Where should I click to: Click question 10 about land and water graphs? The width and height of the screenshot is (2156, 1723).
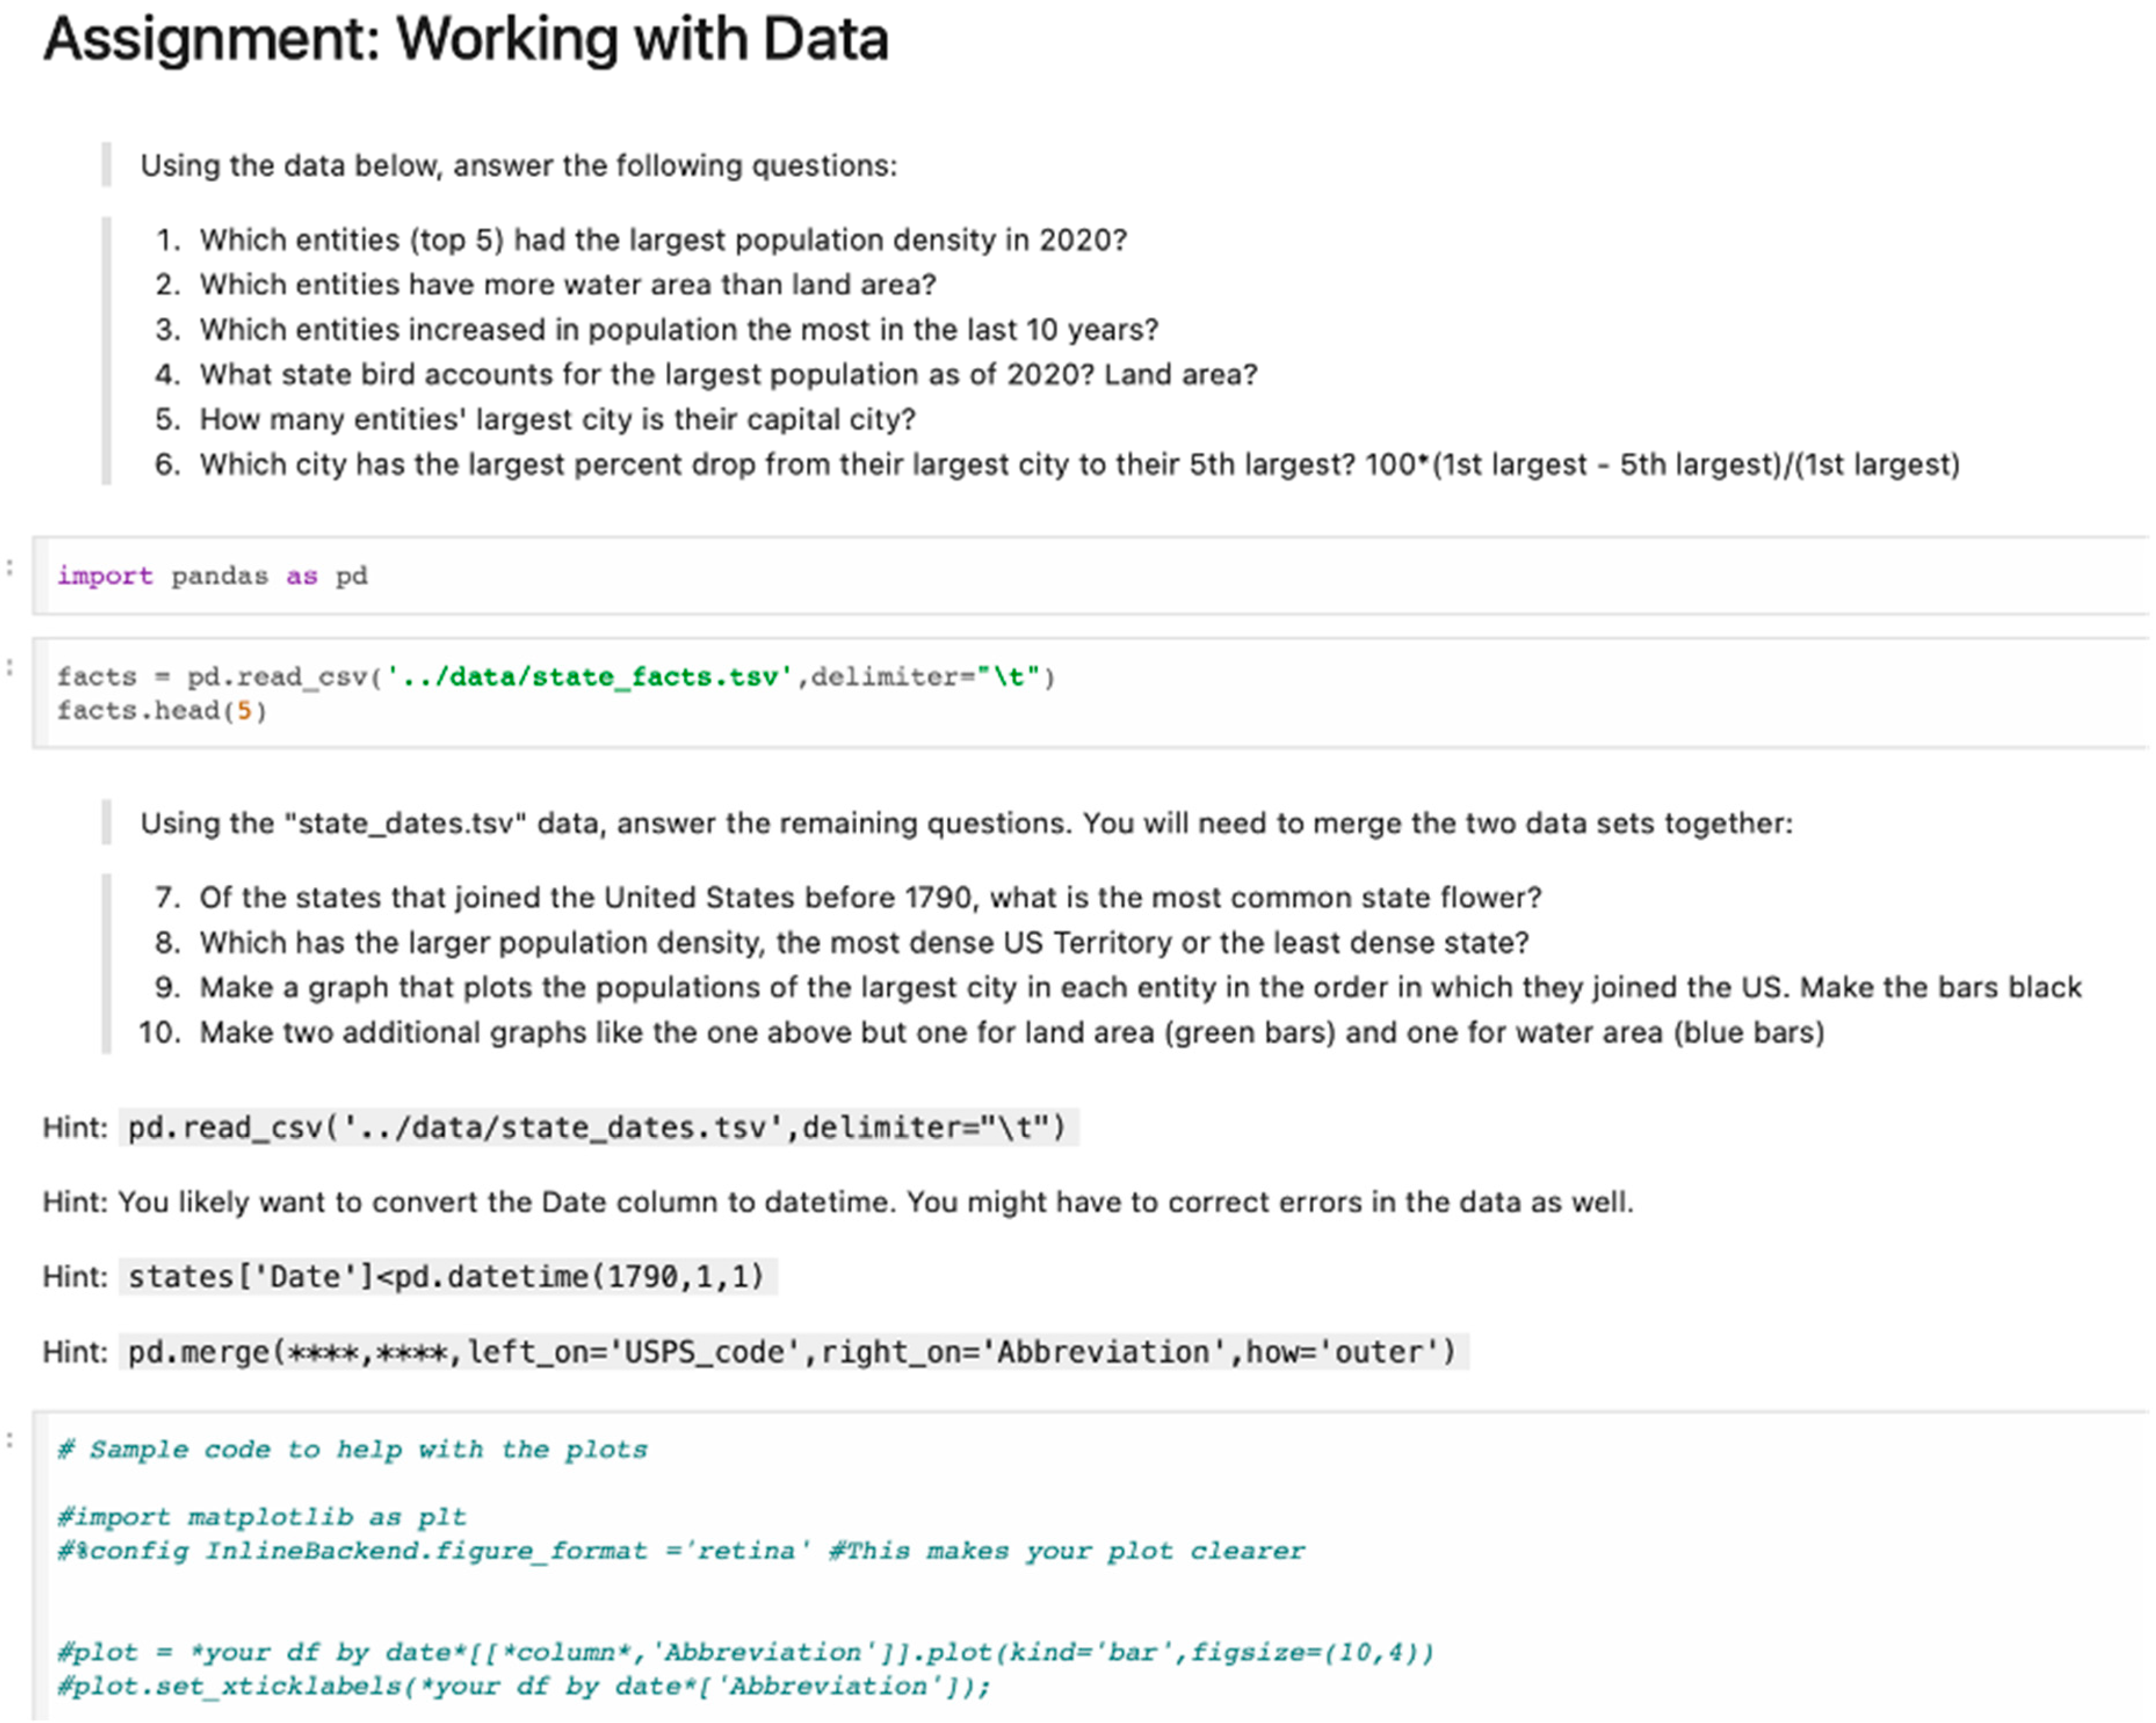pos(1011,1033)
